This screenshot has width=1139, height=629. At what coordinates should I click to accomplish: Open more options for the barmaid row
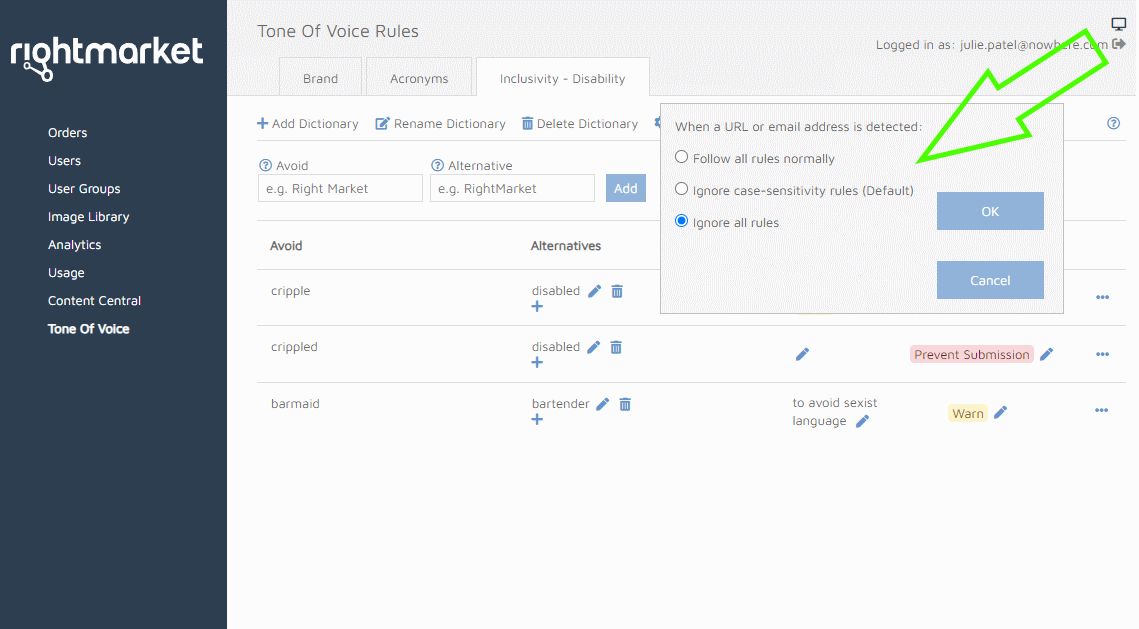coord(1101,410)
